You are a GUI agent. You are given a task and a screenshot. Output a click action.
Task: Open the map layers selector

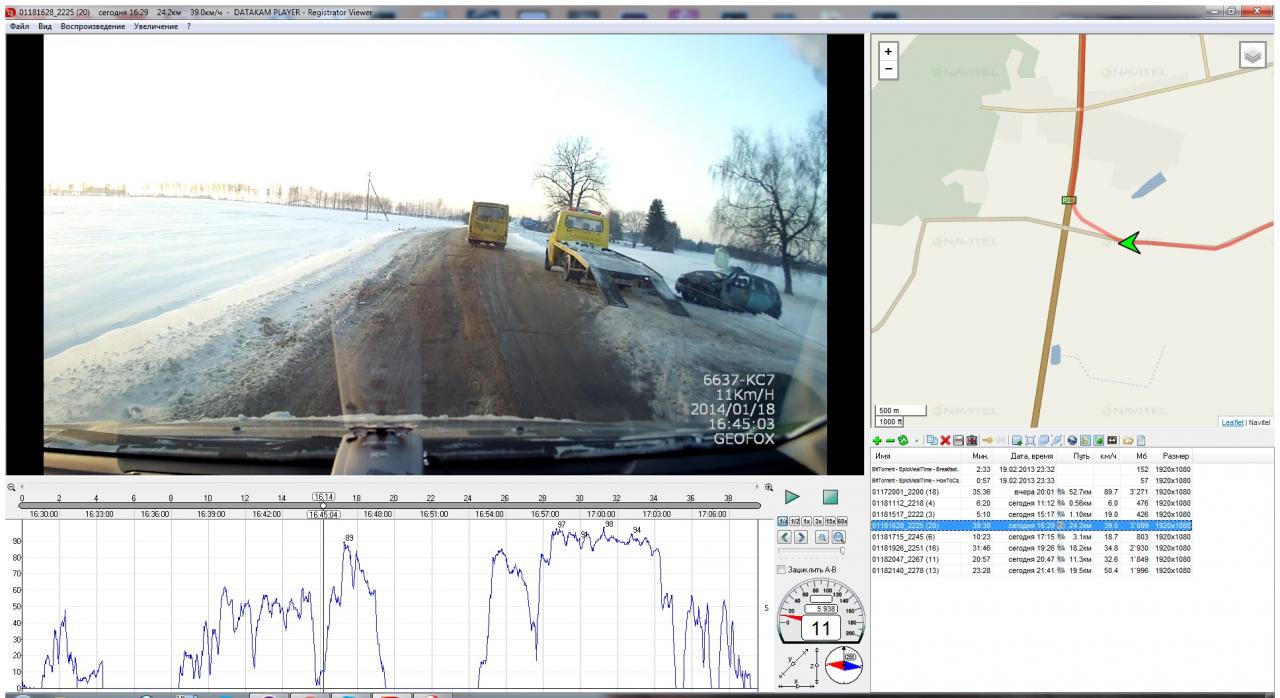(x=1252, y=56)
